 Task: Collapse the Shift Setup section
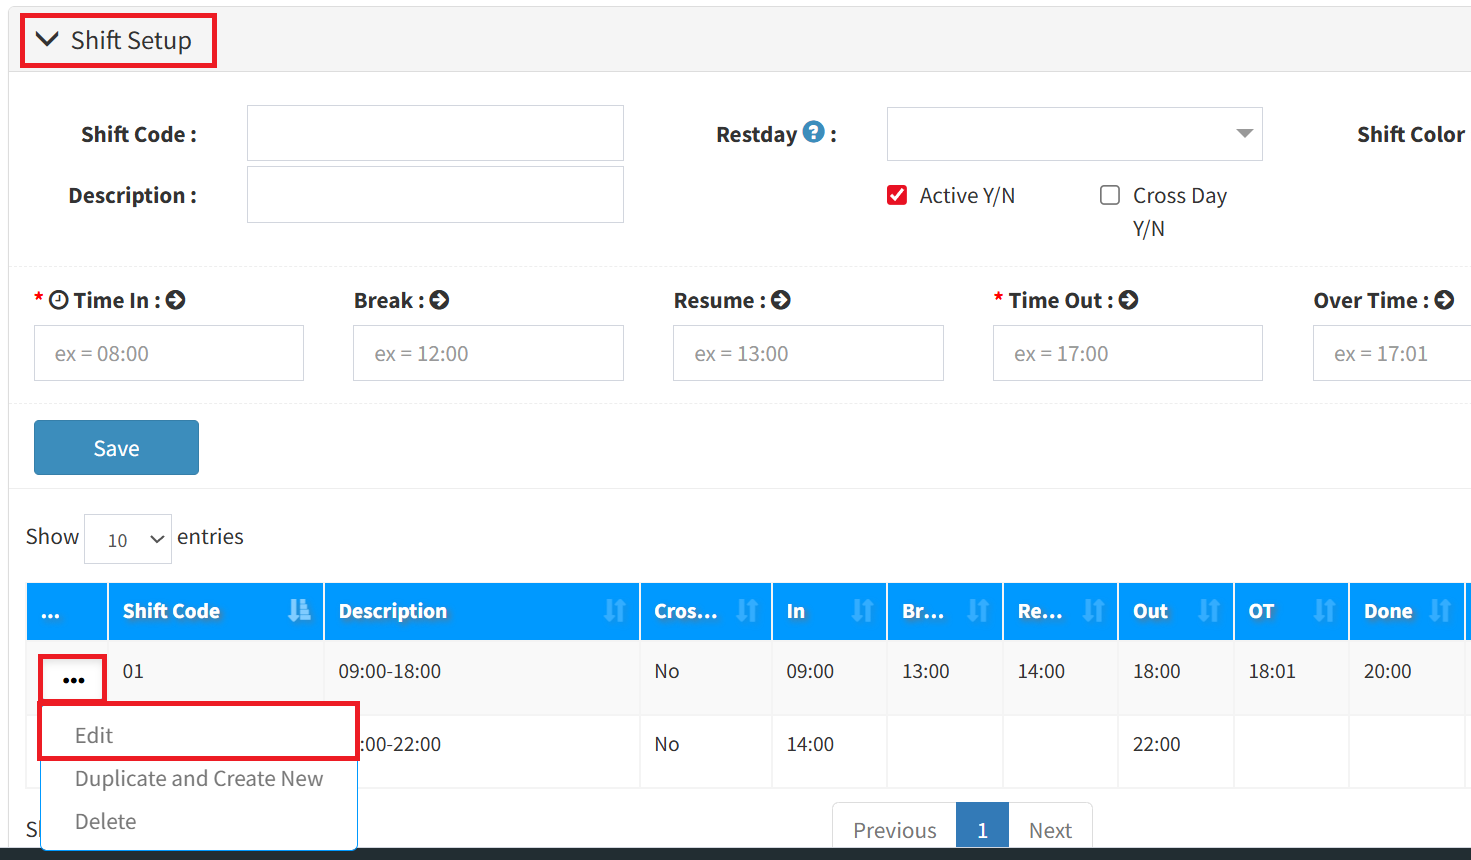pyautogui.click(x=47, y=40)
